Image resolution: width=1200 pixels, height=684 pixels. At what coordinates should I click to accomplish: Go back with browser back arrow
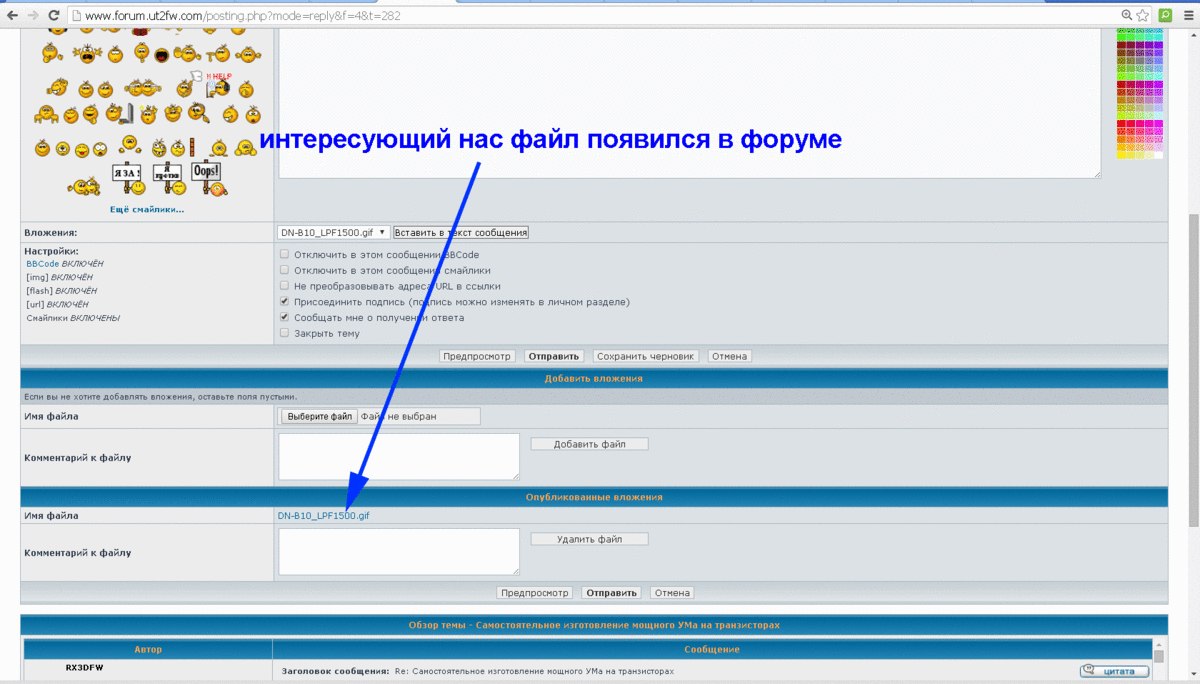(x=12, y=16)
